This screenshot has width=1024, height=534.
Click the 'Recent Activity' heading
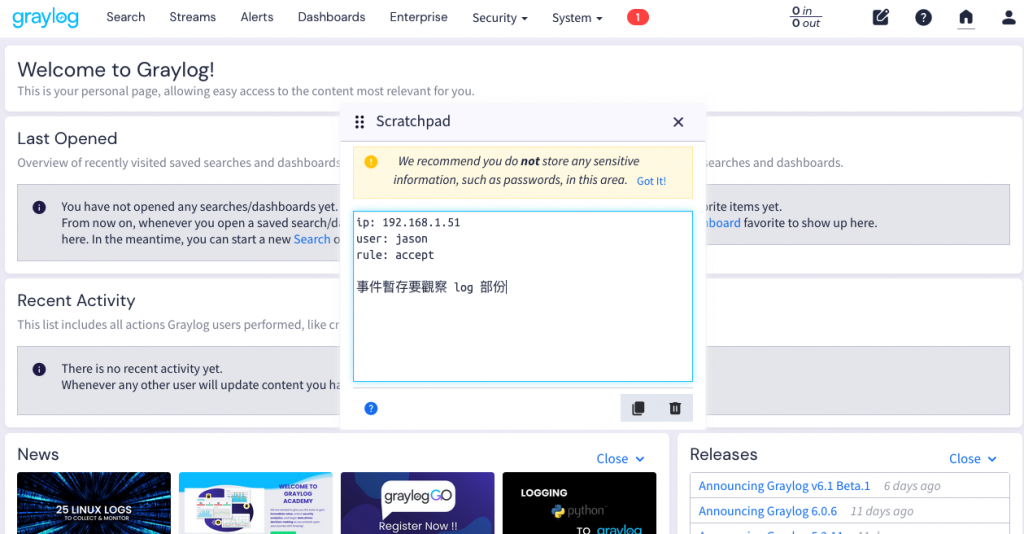(x=76, y=300)
